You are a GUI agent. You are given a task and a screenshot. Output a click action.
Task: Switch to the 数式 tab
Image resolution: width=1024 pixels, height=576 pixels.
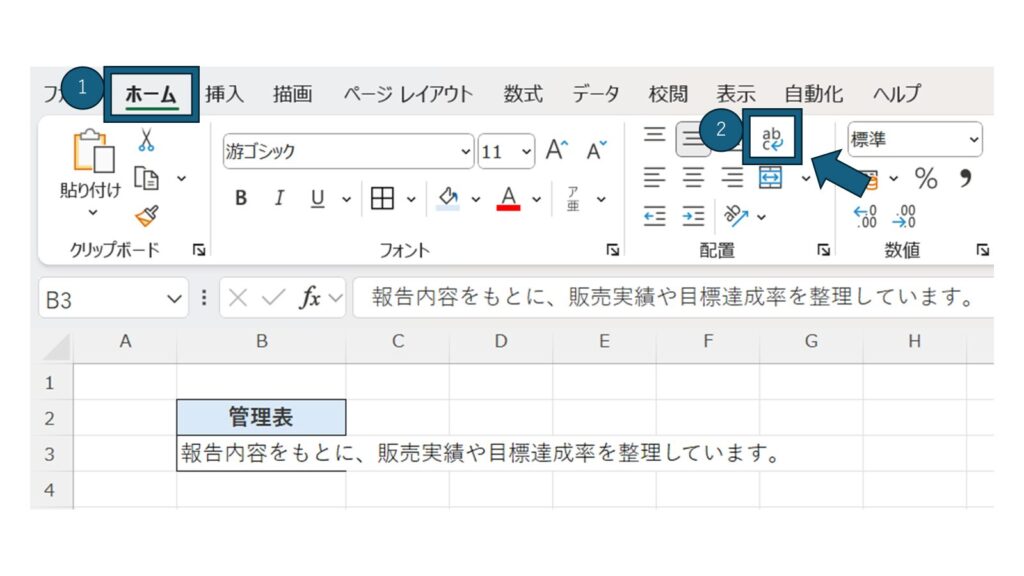pyautogui.click(x=523, y=94)
